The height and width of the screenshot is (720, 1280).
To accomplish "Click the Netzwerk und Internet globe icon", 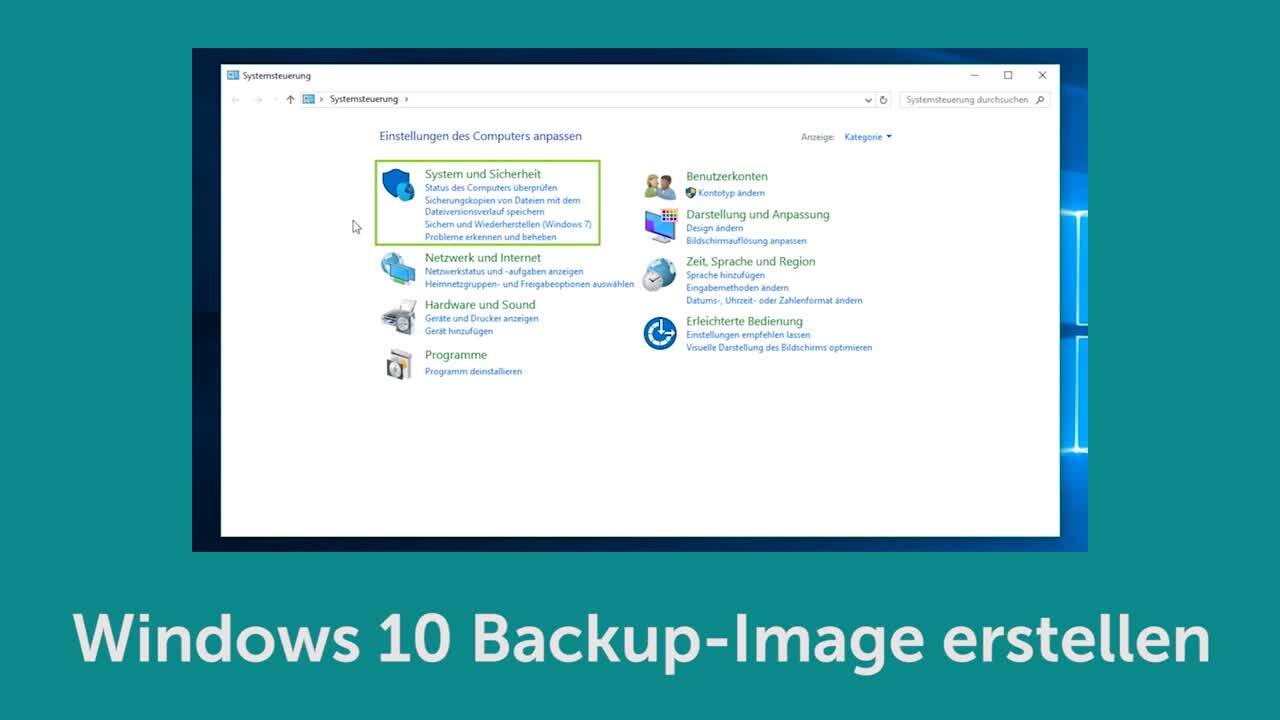I will (398, 269).
